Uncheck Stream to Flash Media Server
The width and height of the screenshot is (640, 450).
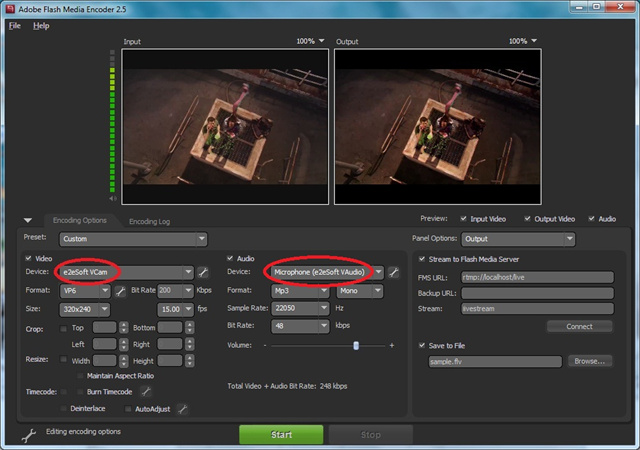422,259
